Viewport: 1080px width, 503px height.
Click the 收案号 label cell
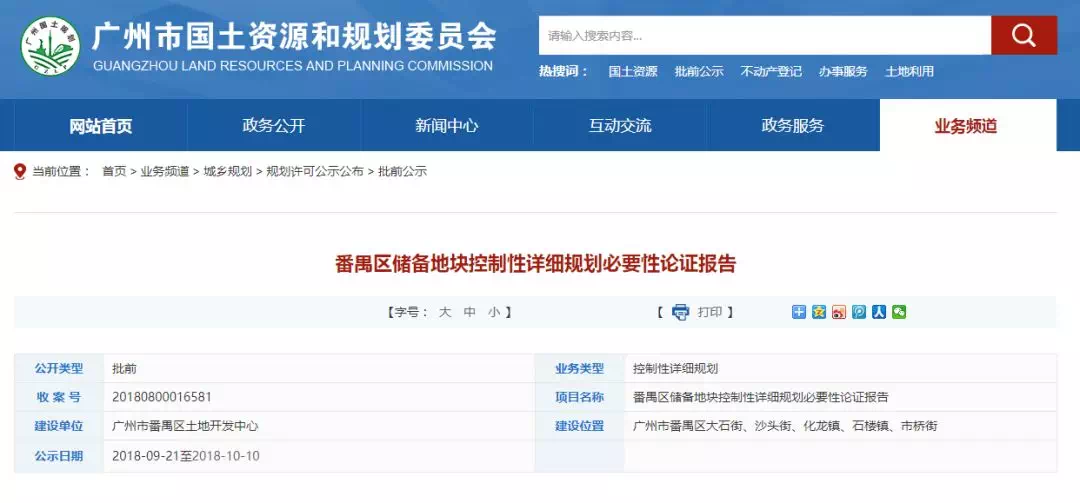tap(59, 397)
